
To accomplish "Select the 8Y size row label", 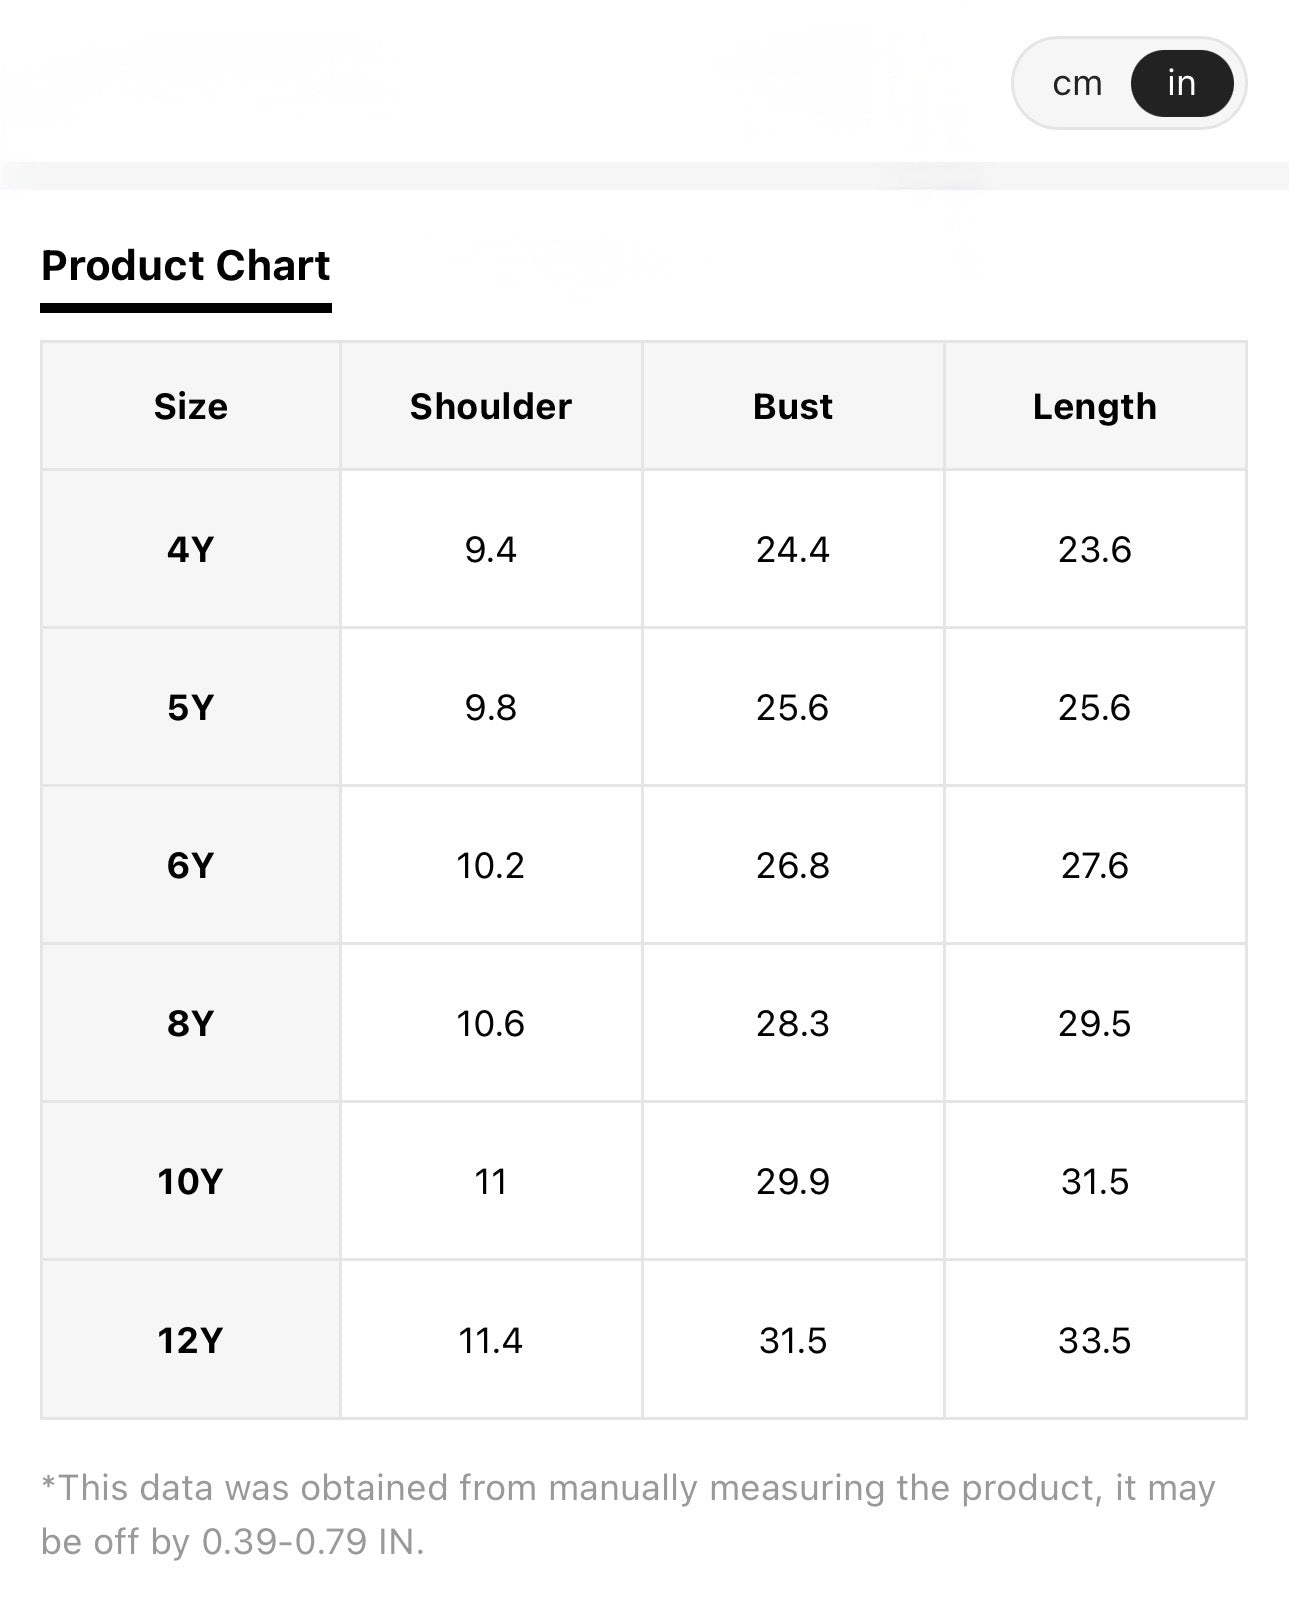I will 191,1023.
